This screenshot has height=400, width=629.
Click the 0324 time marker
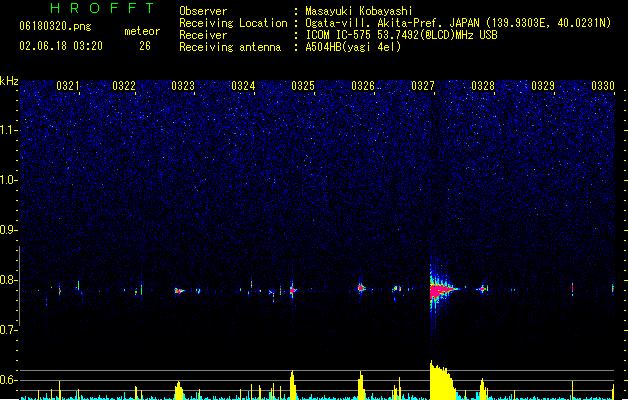243,86
